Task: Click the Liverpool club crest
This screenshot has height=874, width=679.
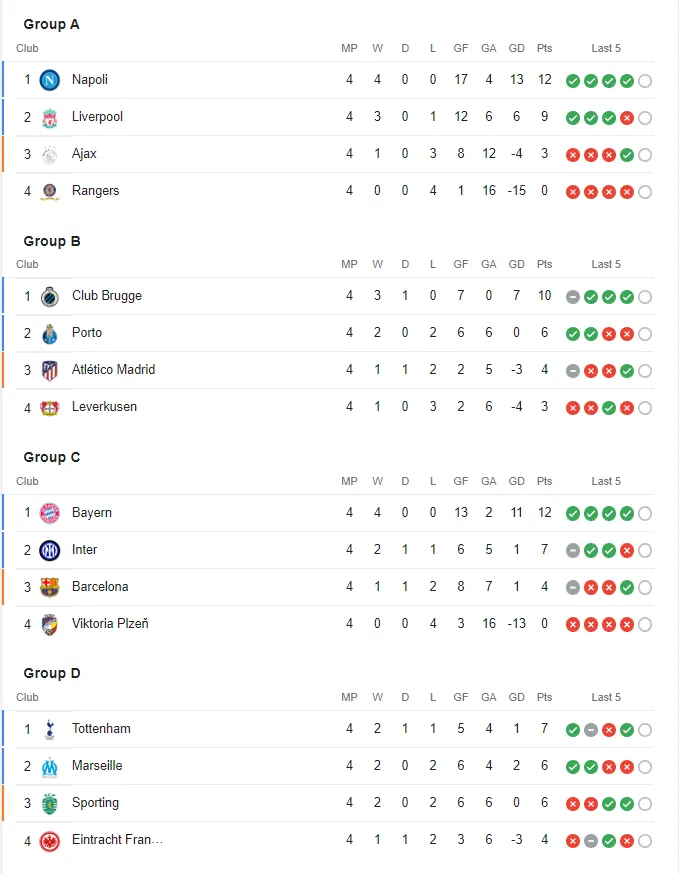Action: point(49,117)
